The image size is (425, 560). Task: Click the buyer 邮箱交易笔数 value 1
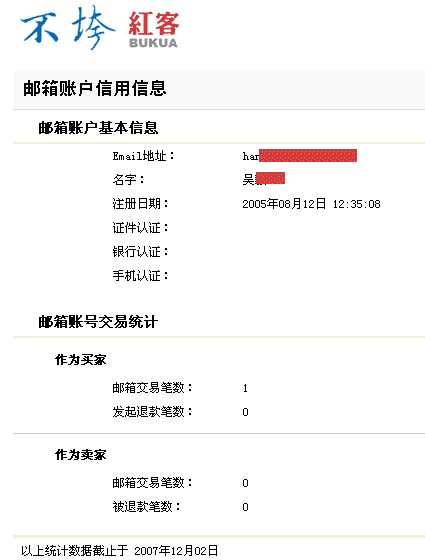(x=245, y=388)
